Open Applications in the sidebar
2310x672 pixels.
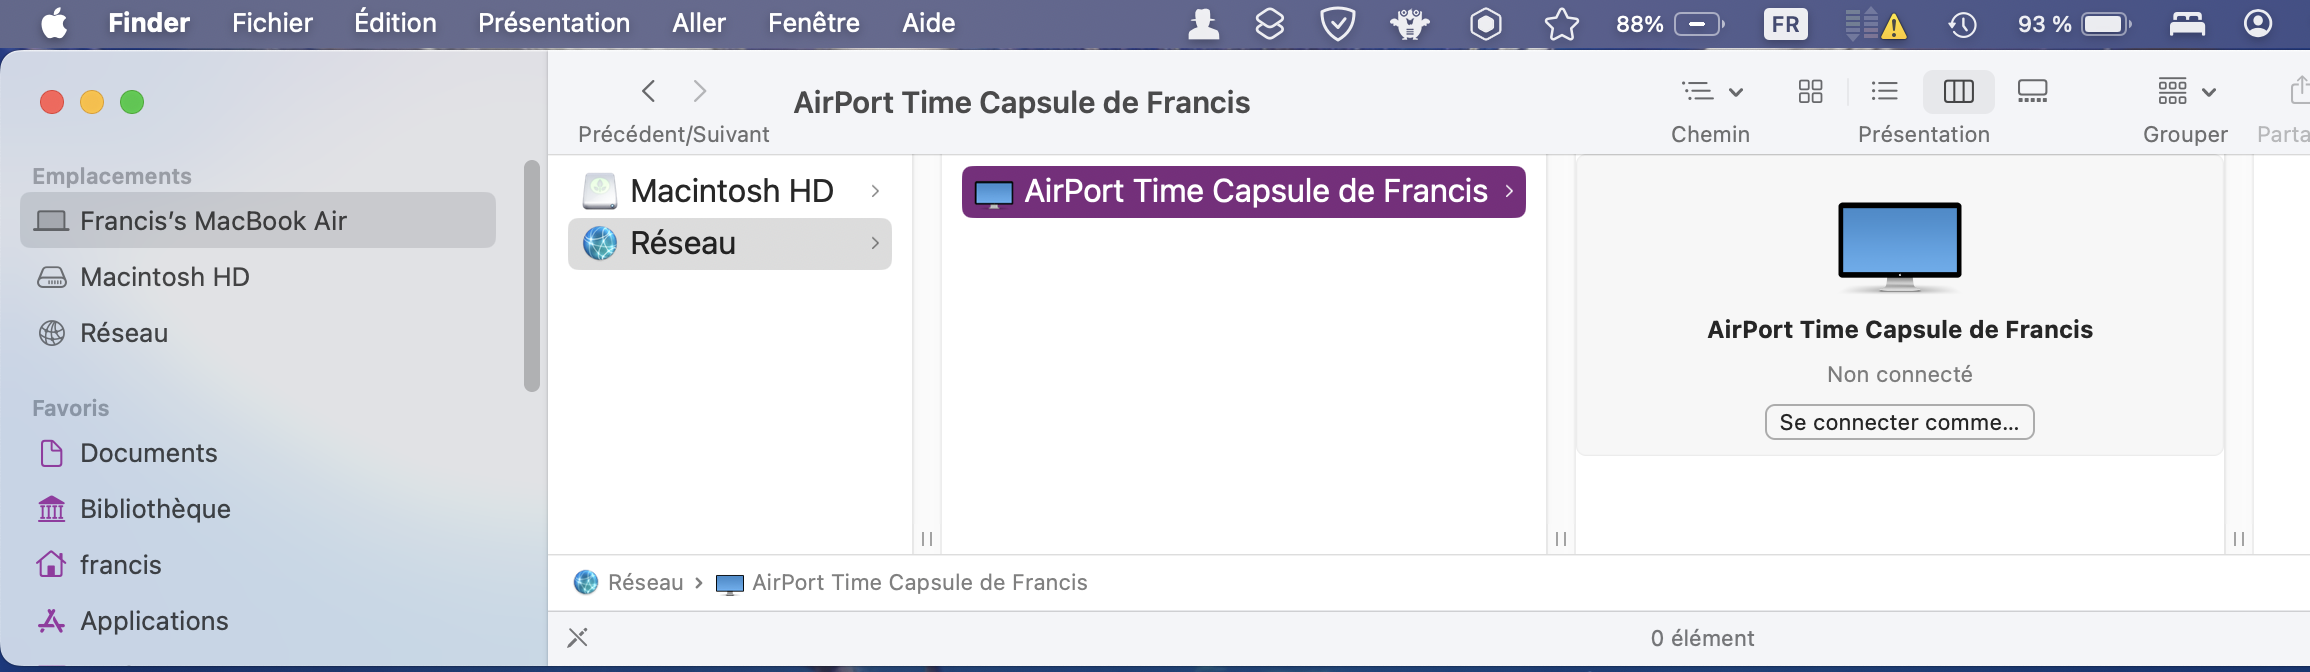click(x=154, y=621)
